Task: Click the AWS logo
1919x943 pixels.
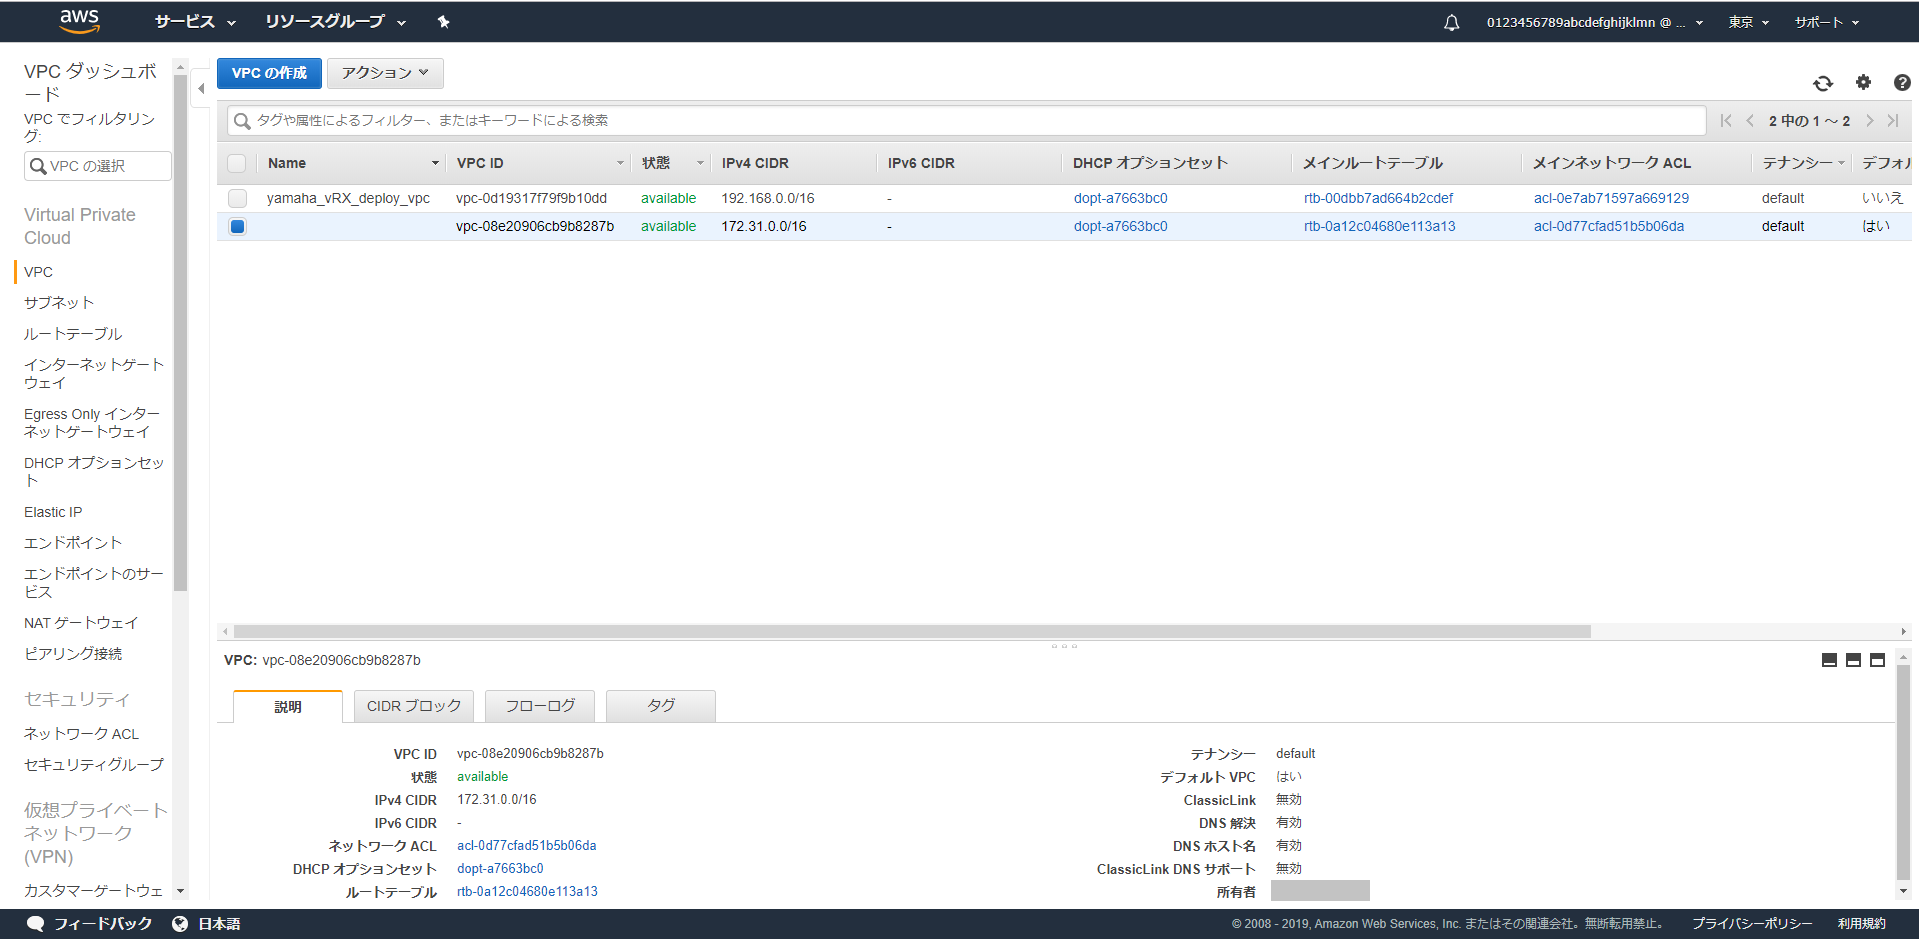Action: pos(79,21)
